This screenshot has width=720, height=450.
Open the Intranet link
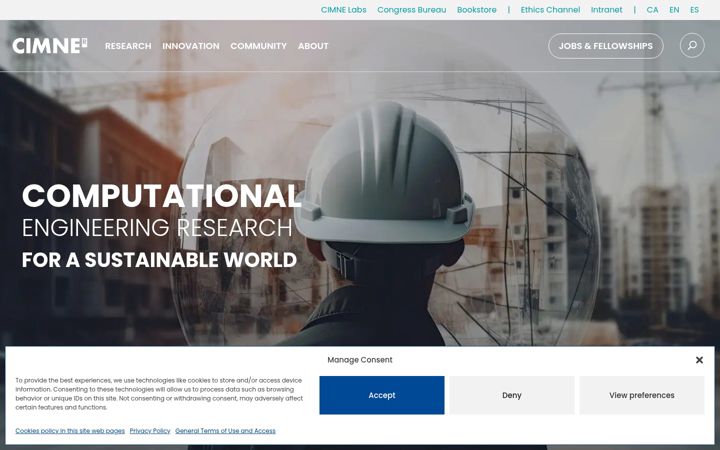(x=607, y=10)
